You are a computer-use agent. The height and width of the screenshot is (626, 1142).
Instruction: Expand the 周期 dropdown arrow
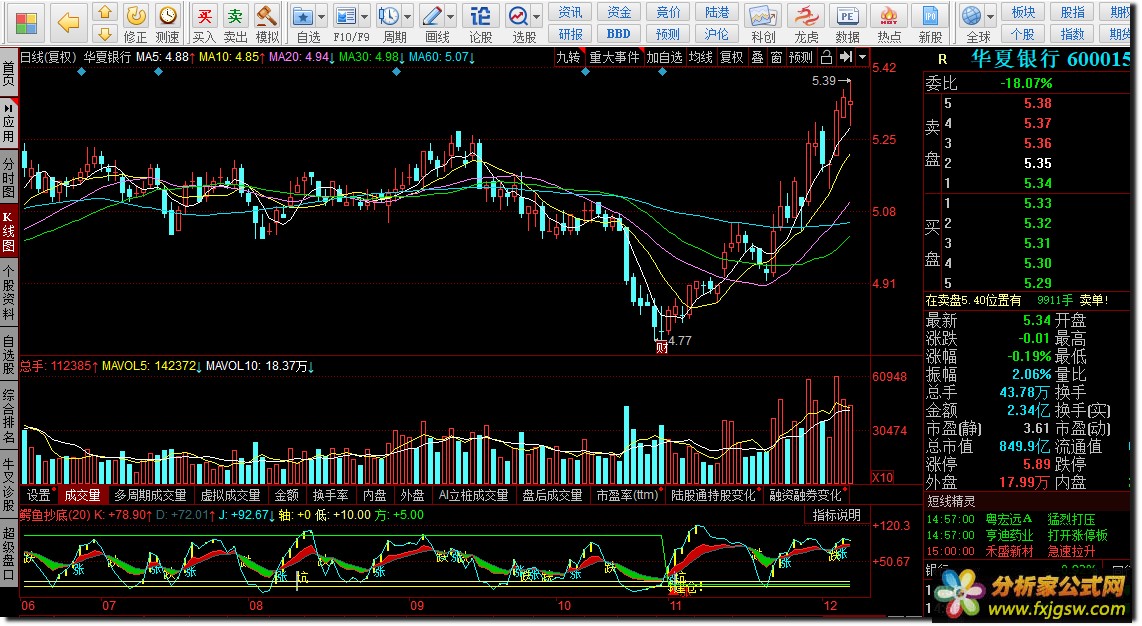(407, 16)
